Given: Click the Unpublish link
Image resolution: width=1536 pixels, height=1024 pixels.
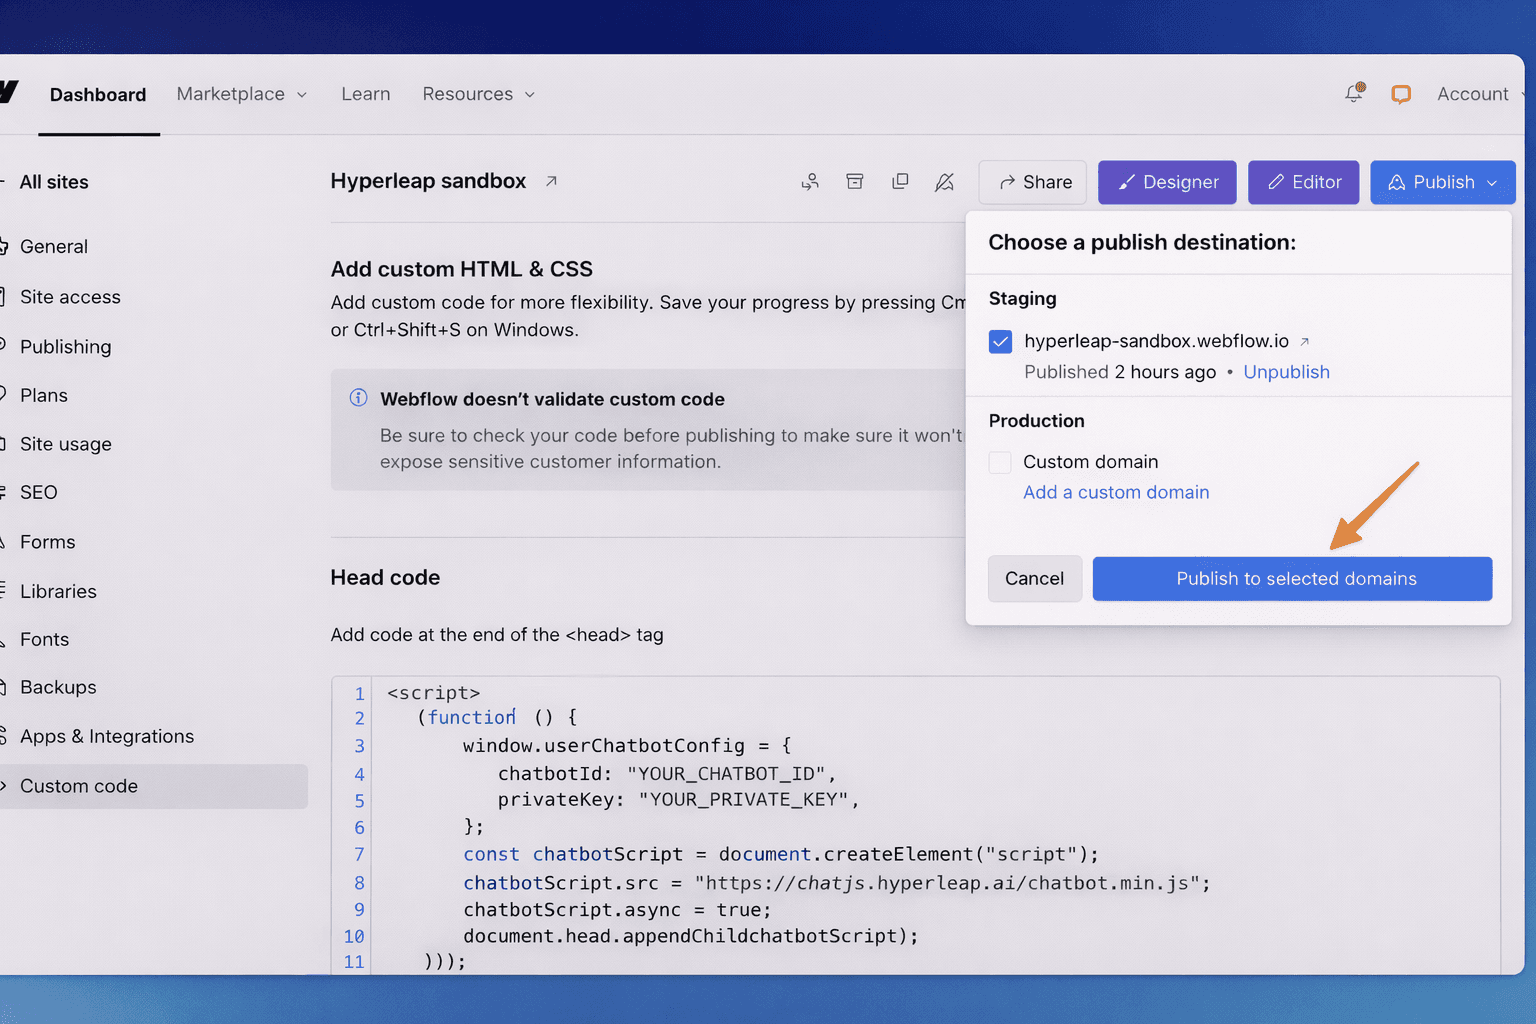Looking at the screenshot, I should [x=1286, y=372].
